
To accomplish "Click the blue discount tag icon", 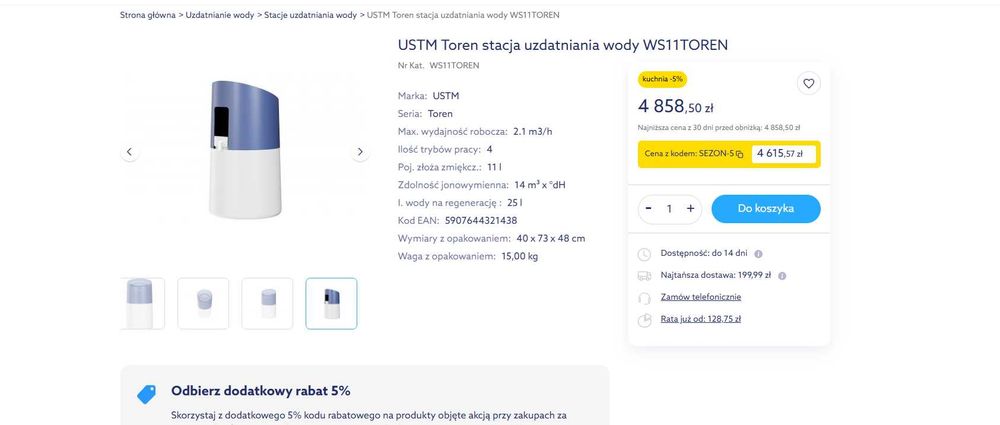I will tap(146, 394).
